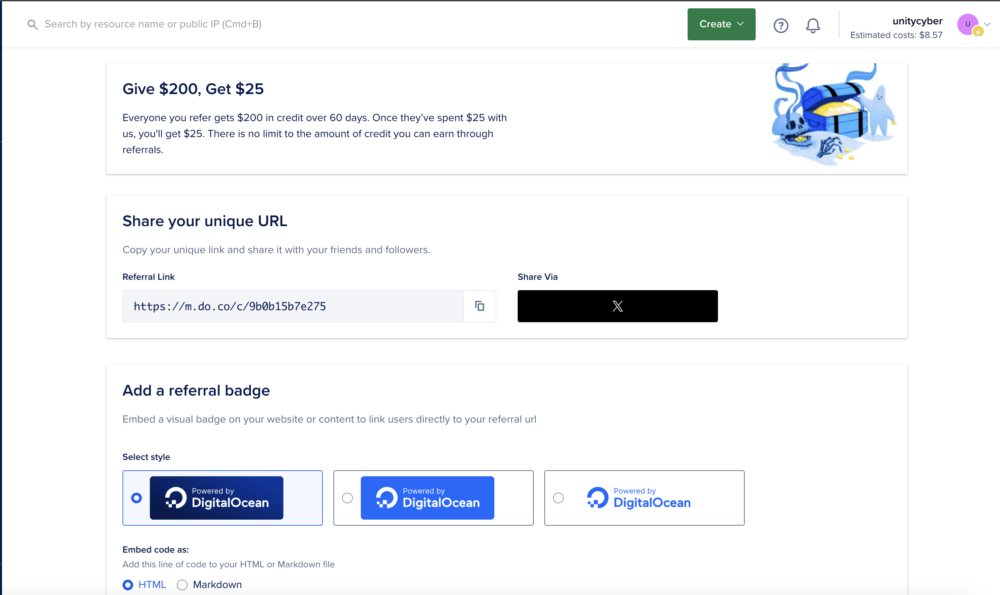1000x595 pixels.
Task: Open the green Create dropdown
Action: coord(721,24)
